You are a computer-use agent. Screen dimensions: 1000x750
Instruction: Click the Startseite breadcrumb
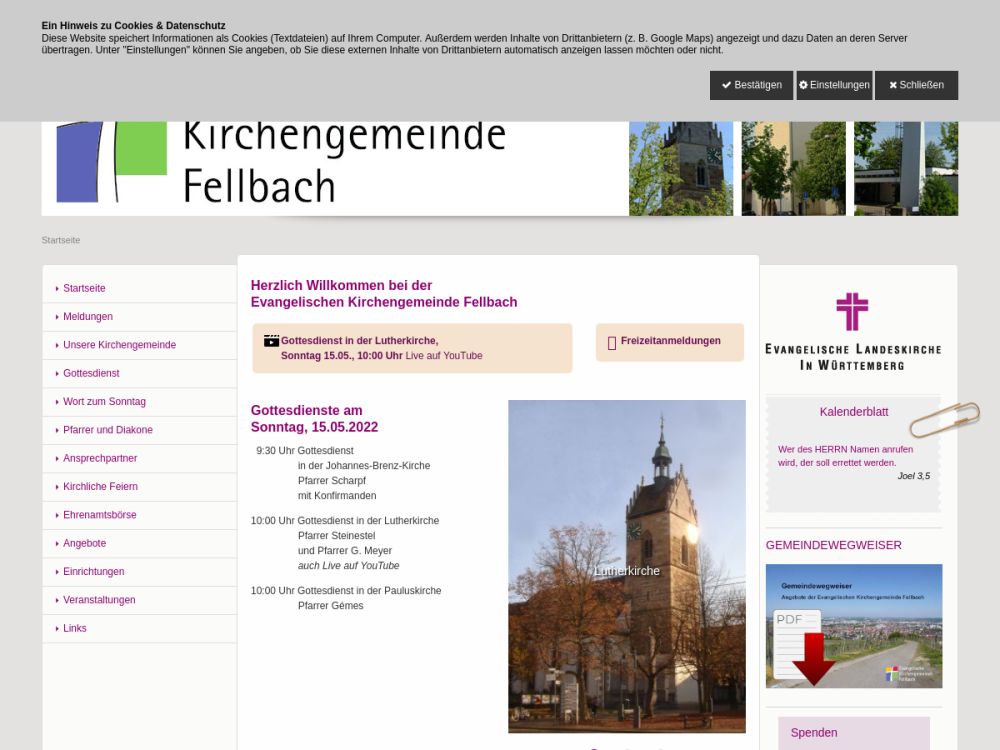tap(61, 240)
